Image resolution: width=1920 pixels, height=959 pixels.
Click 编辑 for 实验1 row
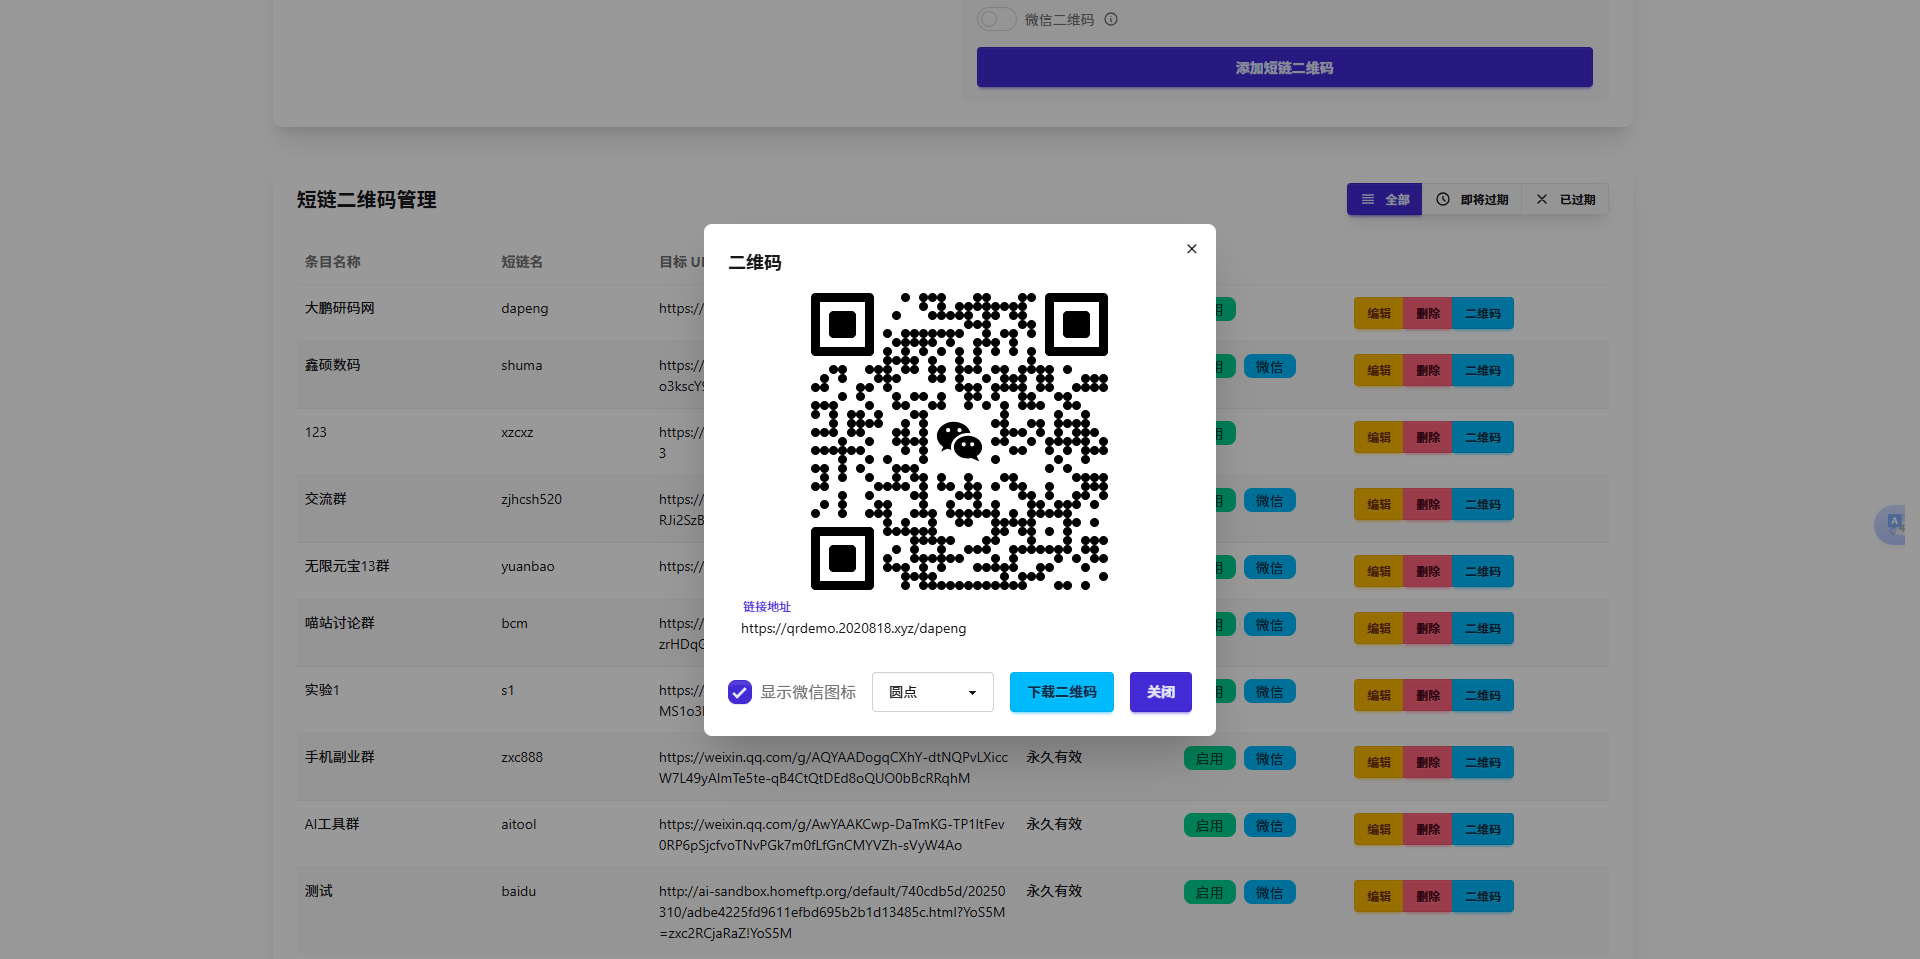point(1378,695)
